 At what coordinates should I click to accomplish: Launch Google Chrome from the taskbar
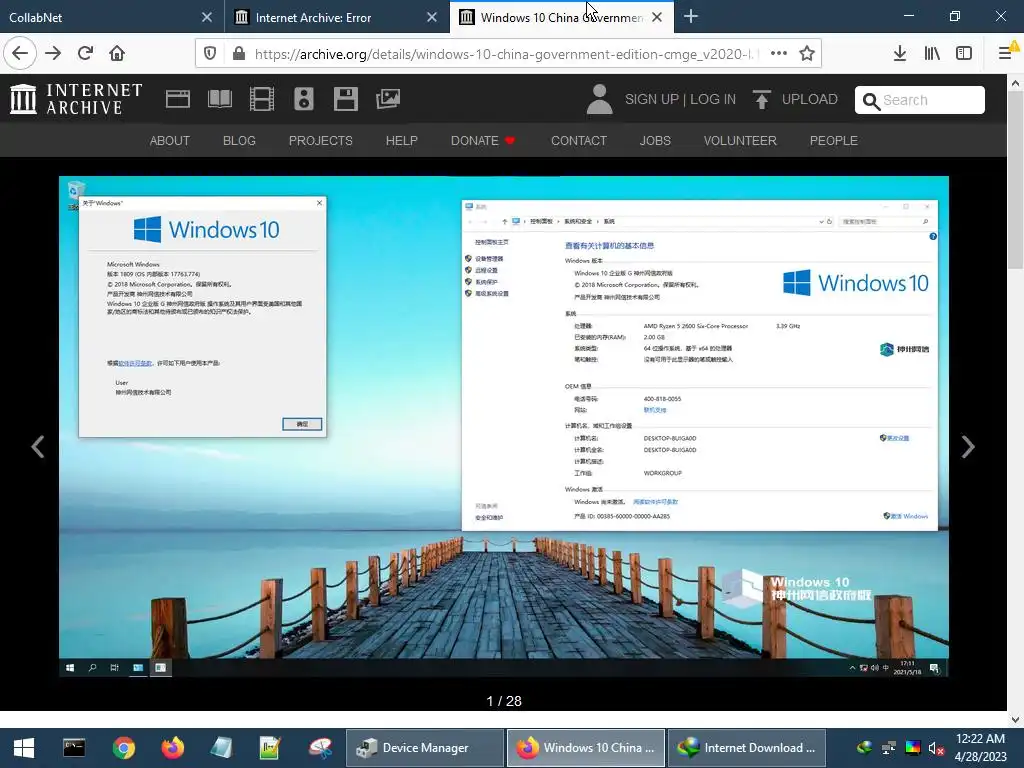(123, 748)
